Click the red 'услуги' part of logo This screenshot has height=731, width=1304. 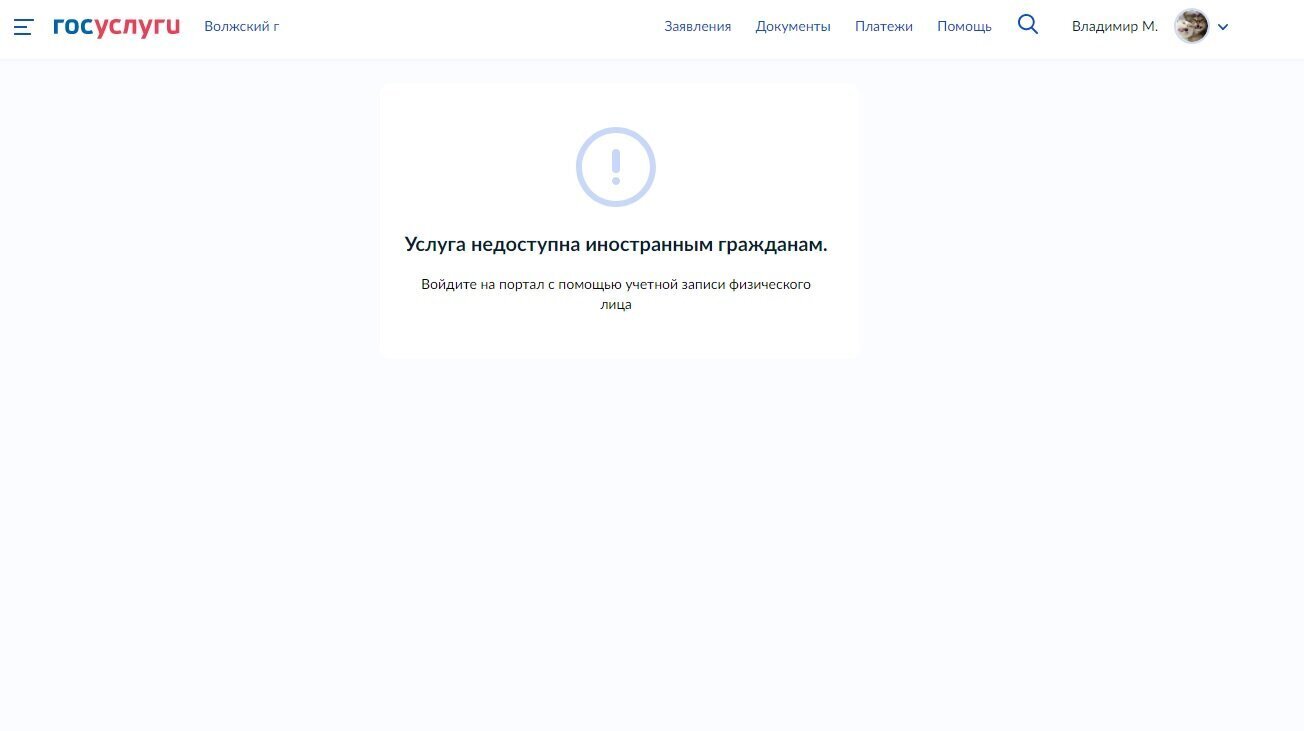tap(138, 27)
